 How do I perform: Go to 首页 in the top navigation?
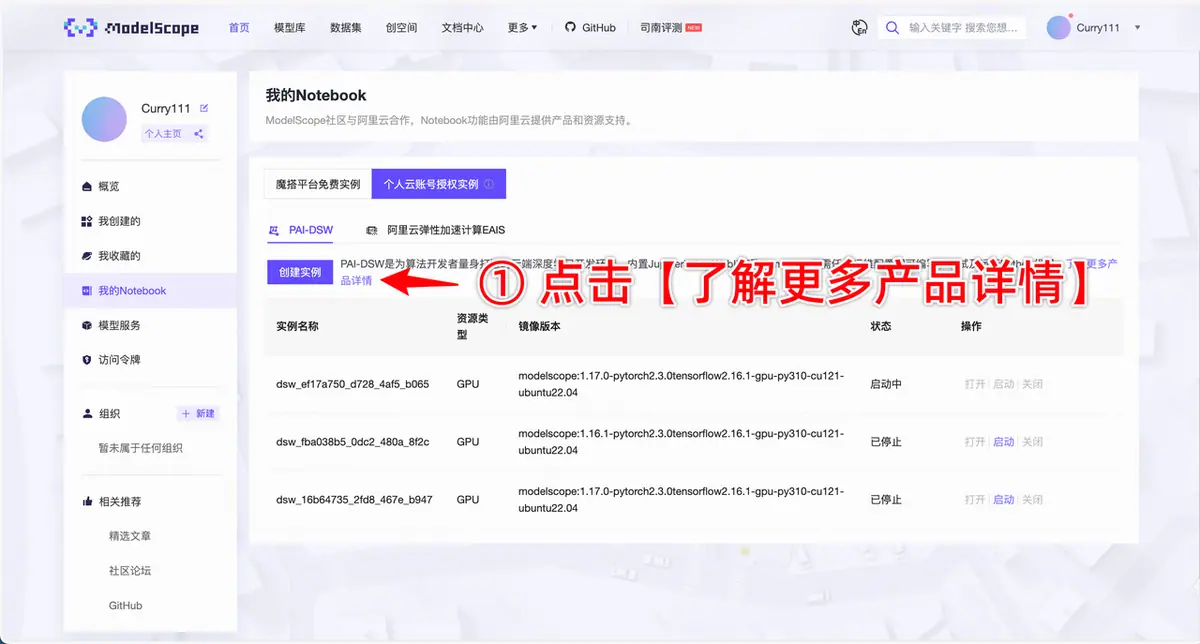(x=239, y=28)
